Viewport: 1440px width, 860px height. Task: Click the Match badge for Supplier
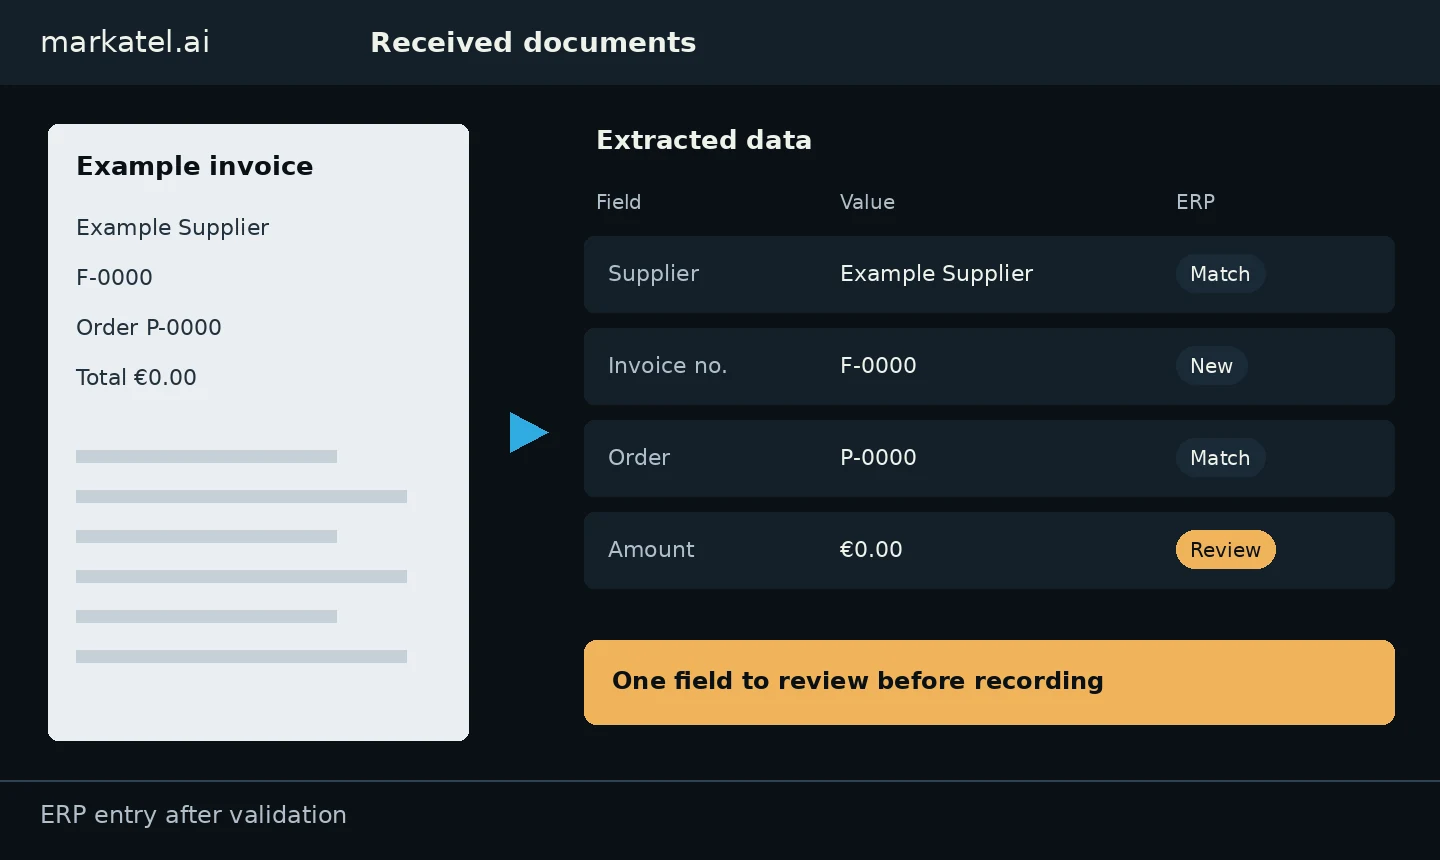click(1220, 273)
